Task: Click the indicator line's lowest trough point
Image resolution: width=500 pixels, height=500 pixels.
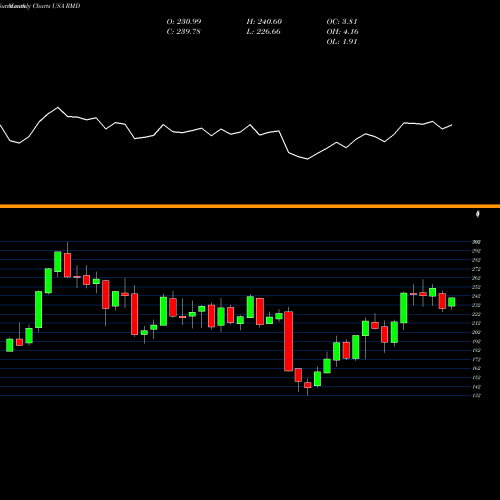Action: point(307,159)
